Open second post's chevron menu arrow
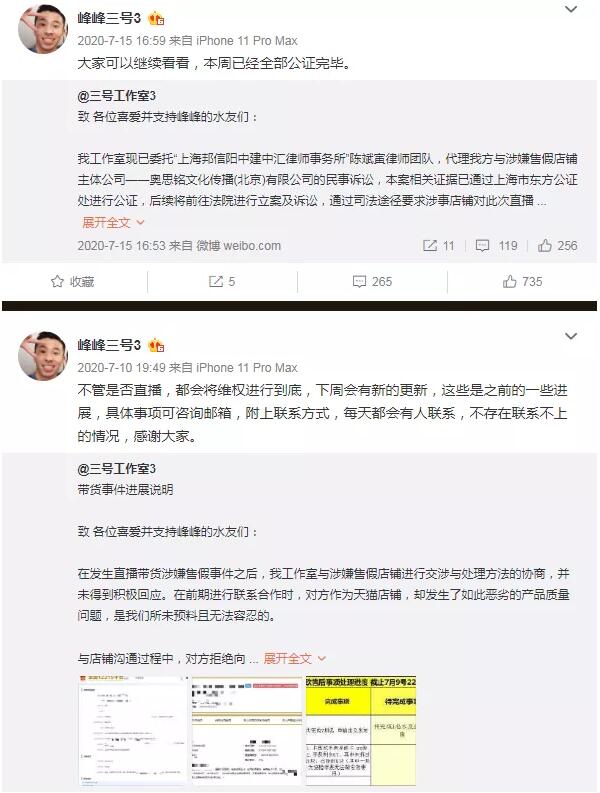Viewport: 600px width, 793px height. tap(571, 336)
